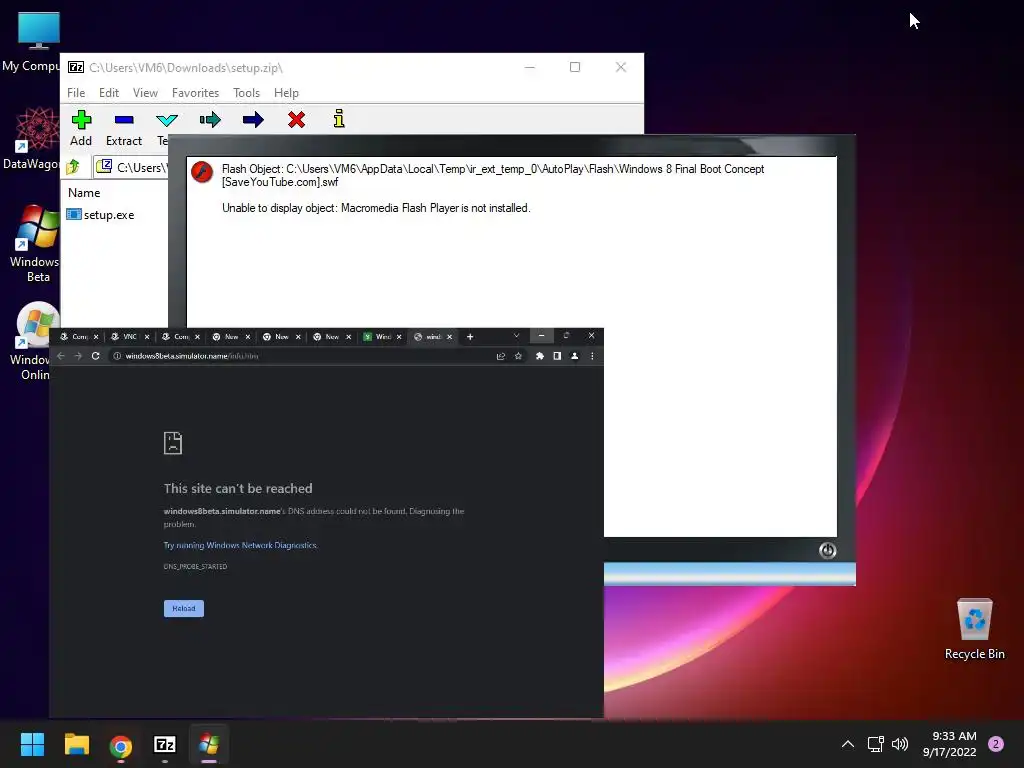The image size is (1024, 768).
Task: Click the network tray icon
Action: [875, 744]
